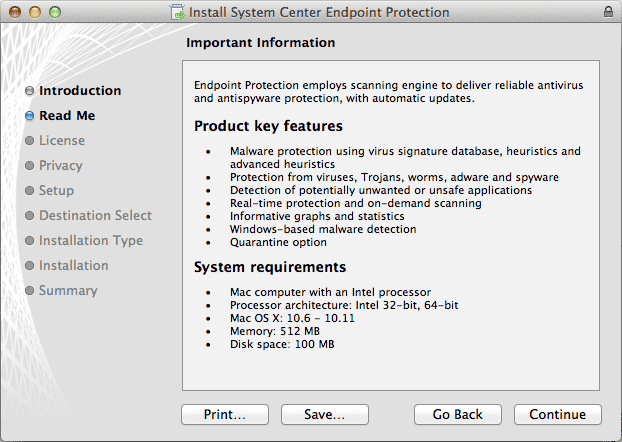Click 'Disk space: 100 MB' line
The width and height of the screenshot is (622, 442).
tap(282, 344)
